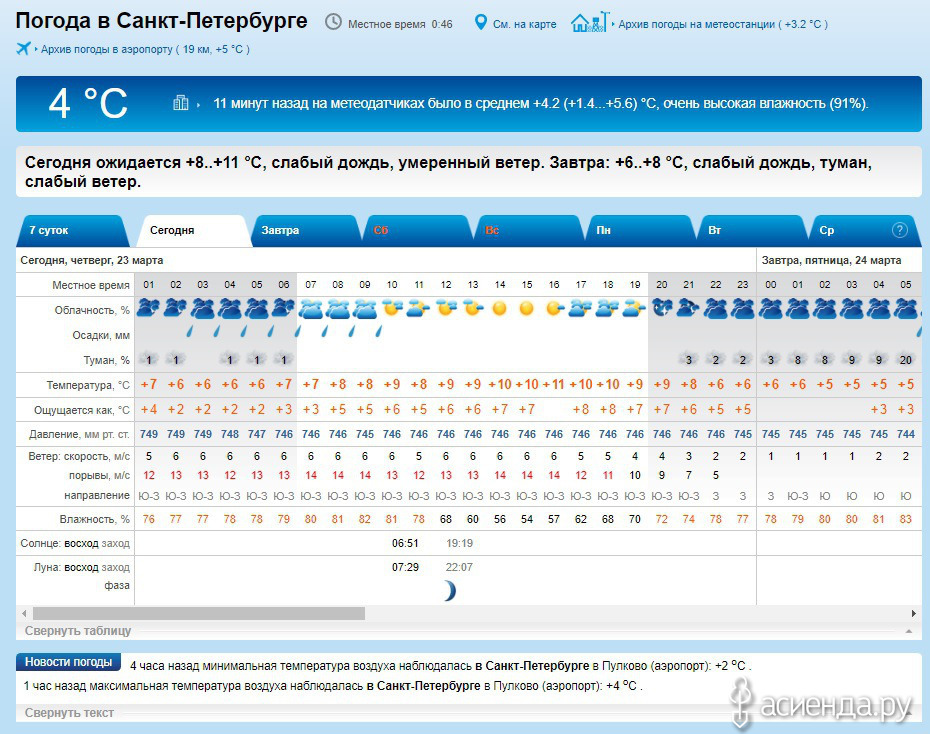Viewport: 930px width, 734px height.
Task: Click fog icon value 3 at hour 21
Action: (689, 360)
